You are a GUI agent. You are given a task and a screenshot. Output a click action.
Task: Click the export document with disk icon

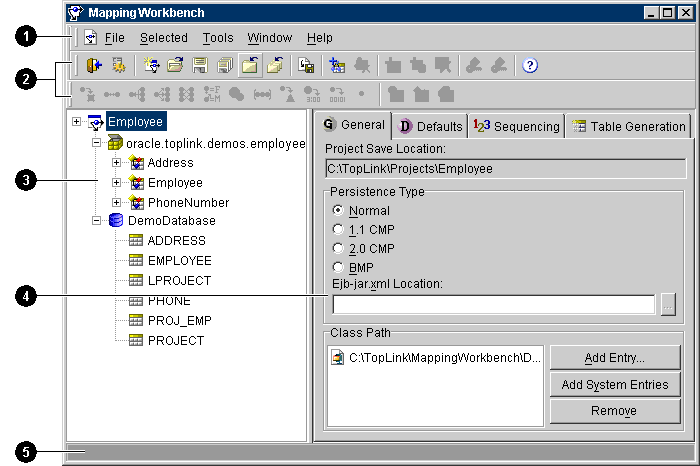[306, 66]
